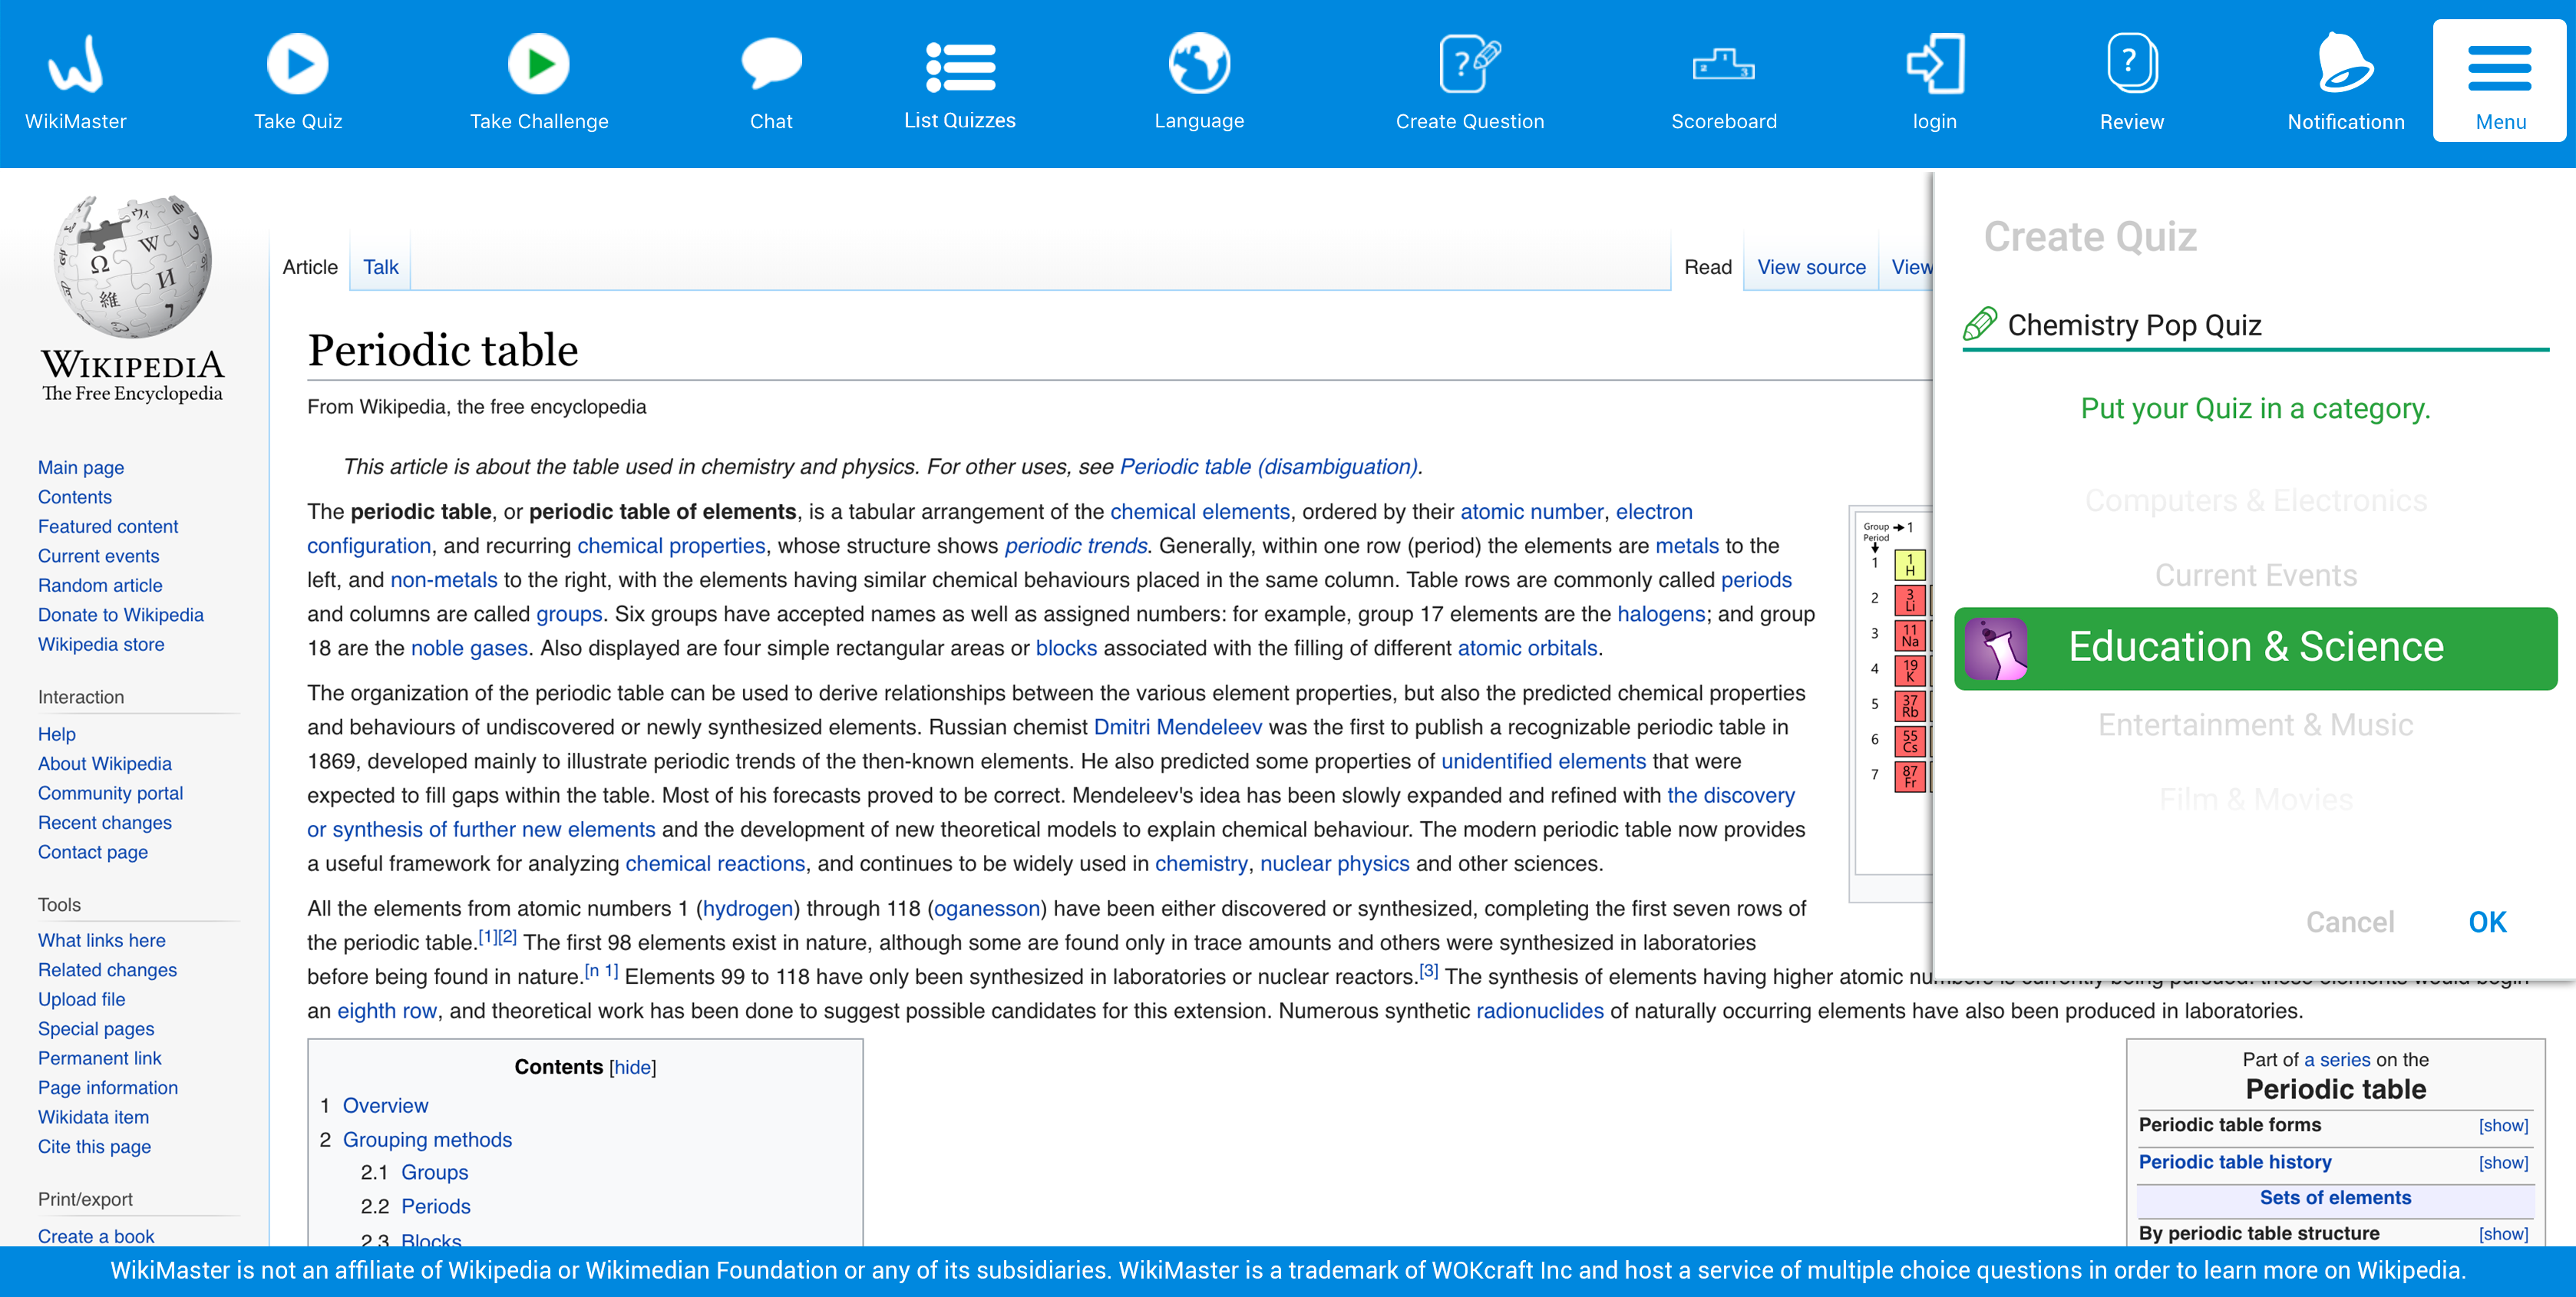Open the Chat bubble icon
The image size is (2576, 1297).
(771, 64)
